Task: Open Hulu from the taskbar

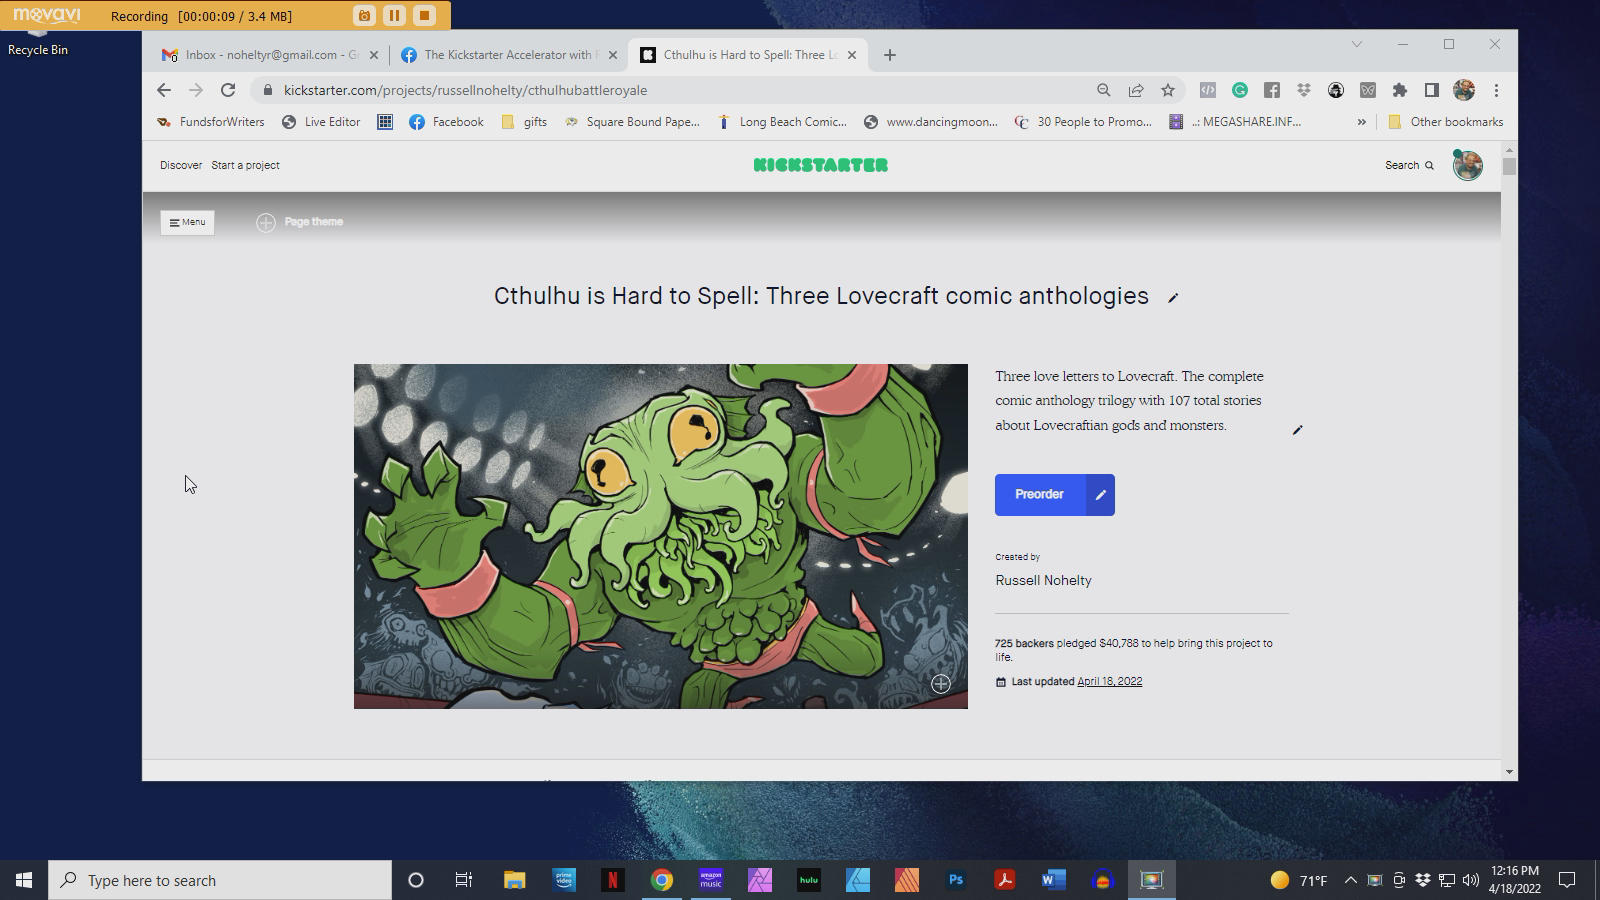Action: click(x=809, y=880)
